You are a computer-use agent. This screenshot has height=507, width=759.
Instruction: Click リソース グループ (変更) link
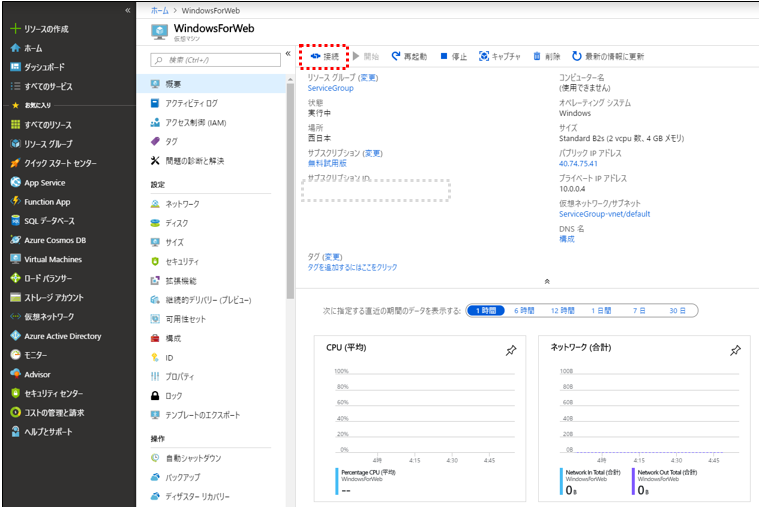click(x=368, y=77)
